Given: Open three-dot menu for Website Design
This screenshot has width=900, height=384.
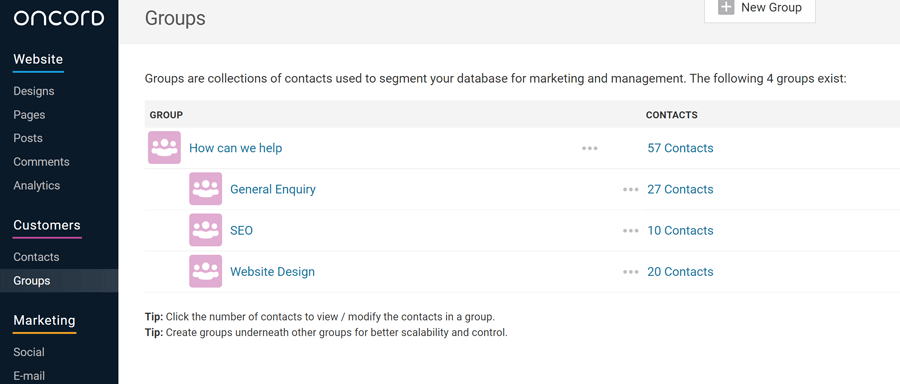Looking at the screenshot, I should click(630, 272).
